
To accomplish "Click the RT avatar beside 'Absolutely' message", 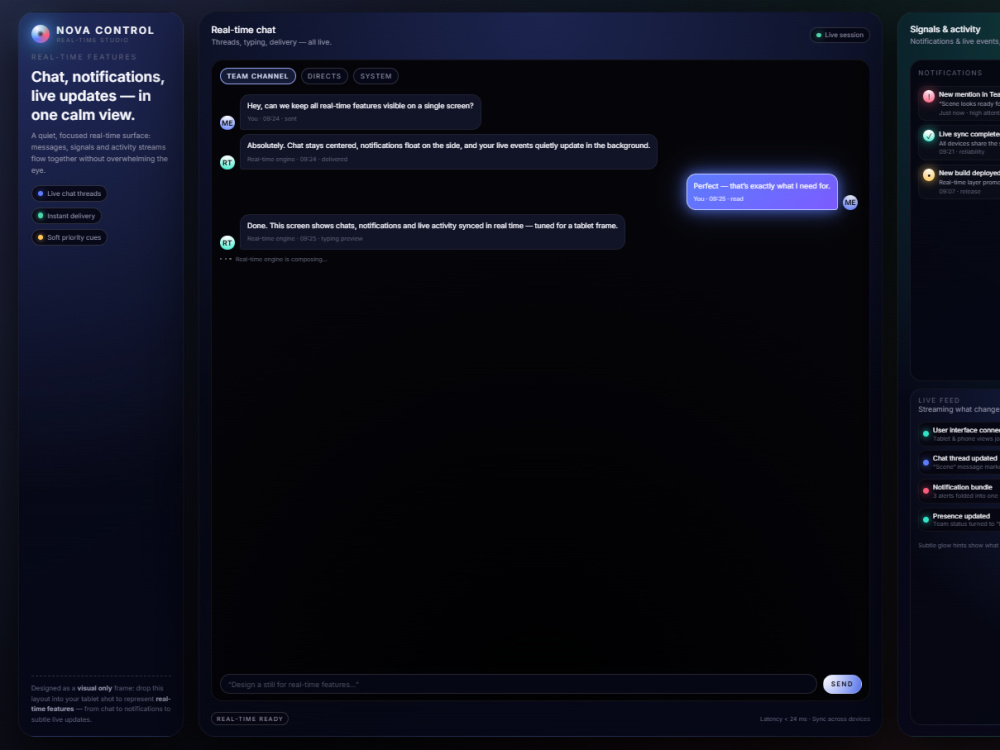I will pos(227,163).
